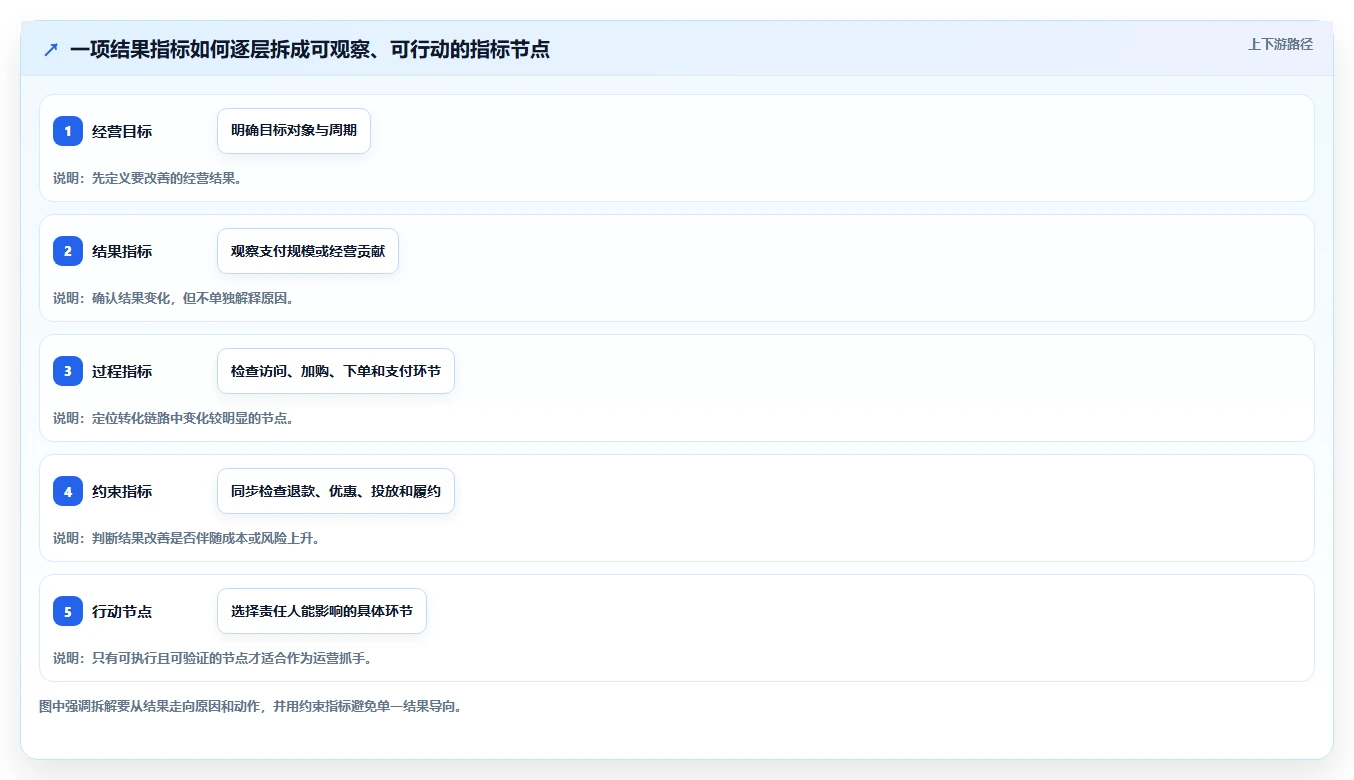1354x780 pixels.
Task: Select the 结果指标 step label
Action: click(122, 251)
